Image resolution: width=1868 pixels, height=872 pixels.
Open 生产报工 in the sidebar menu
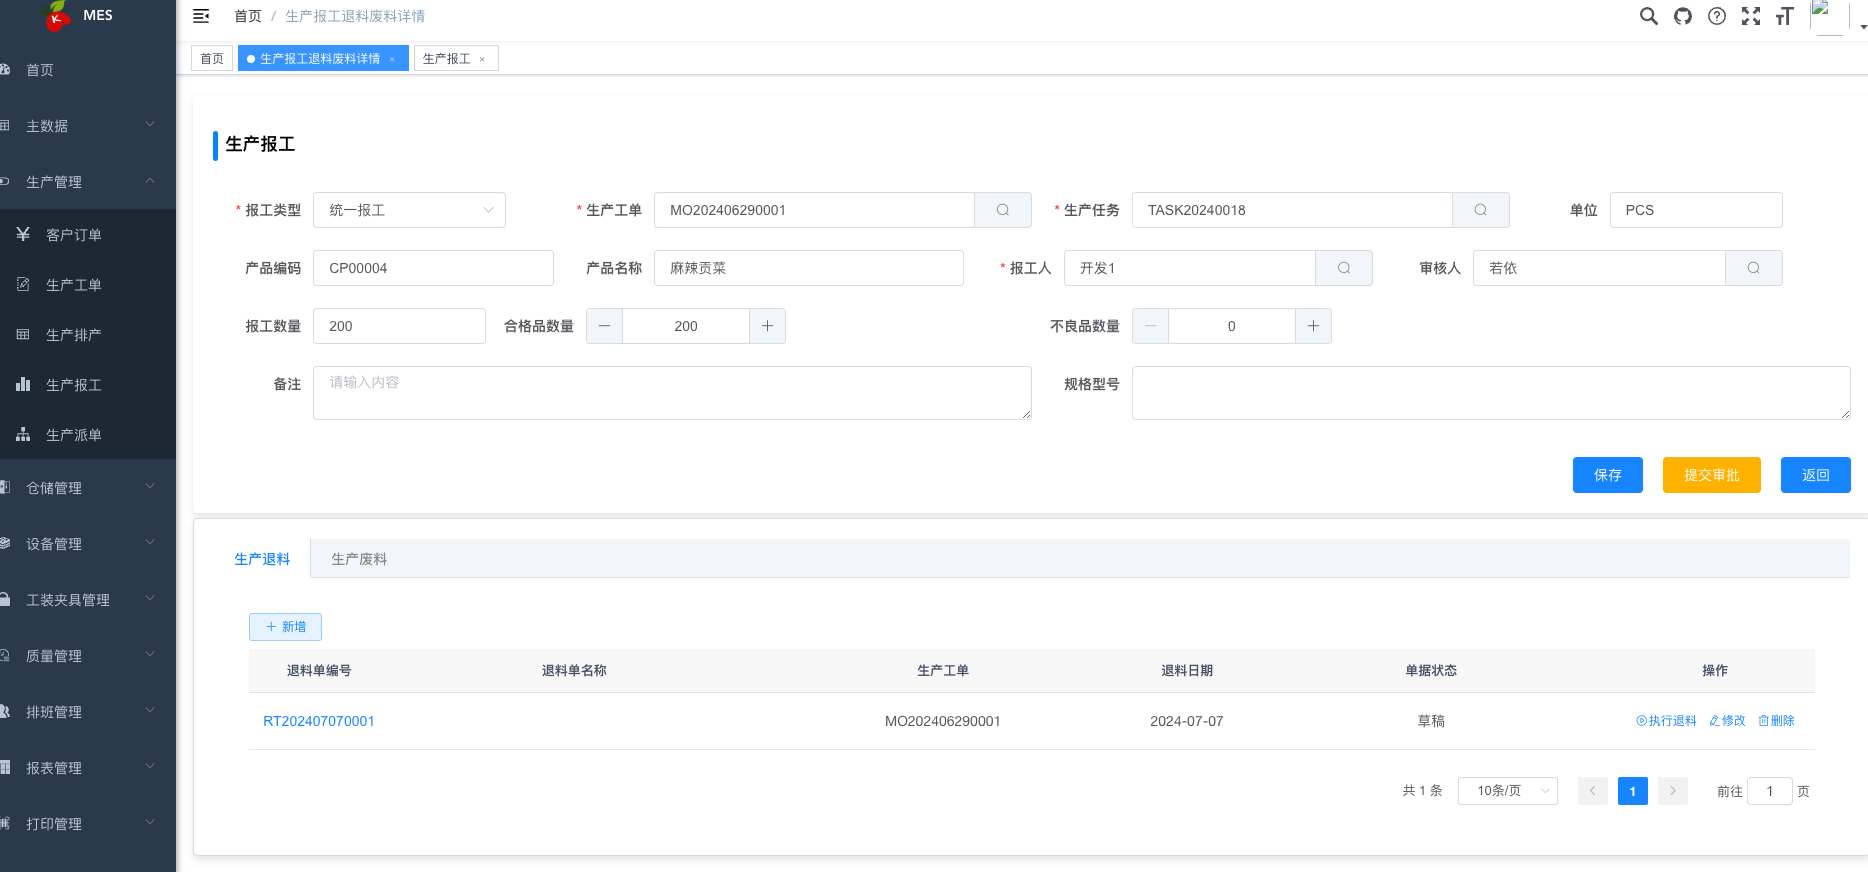click(x=74, y=385)
